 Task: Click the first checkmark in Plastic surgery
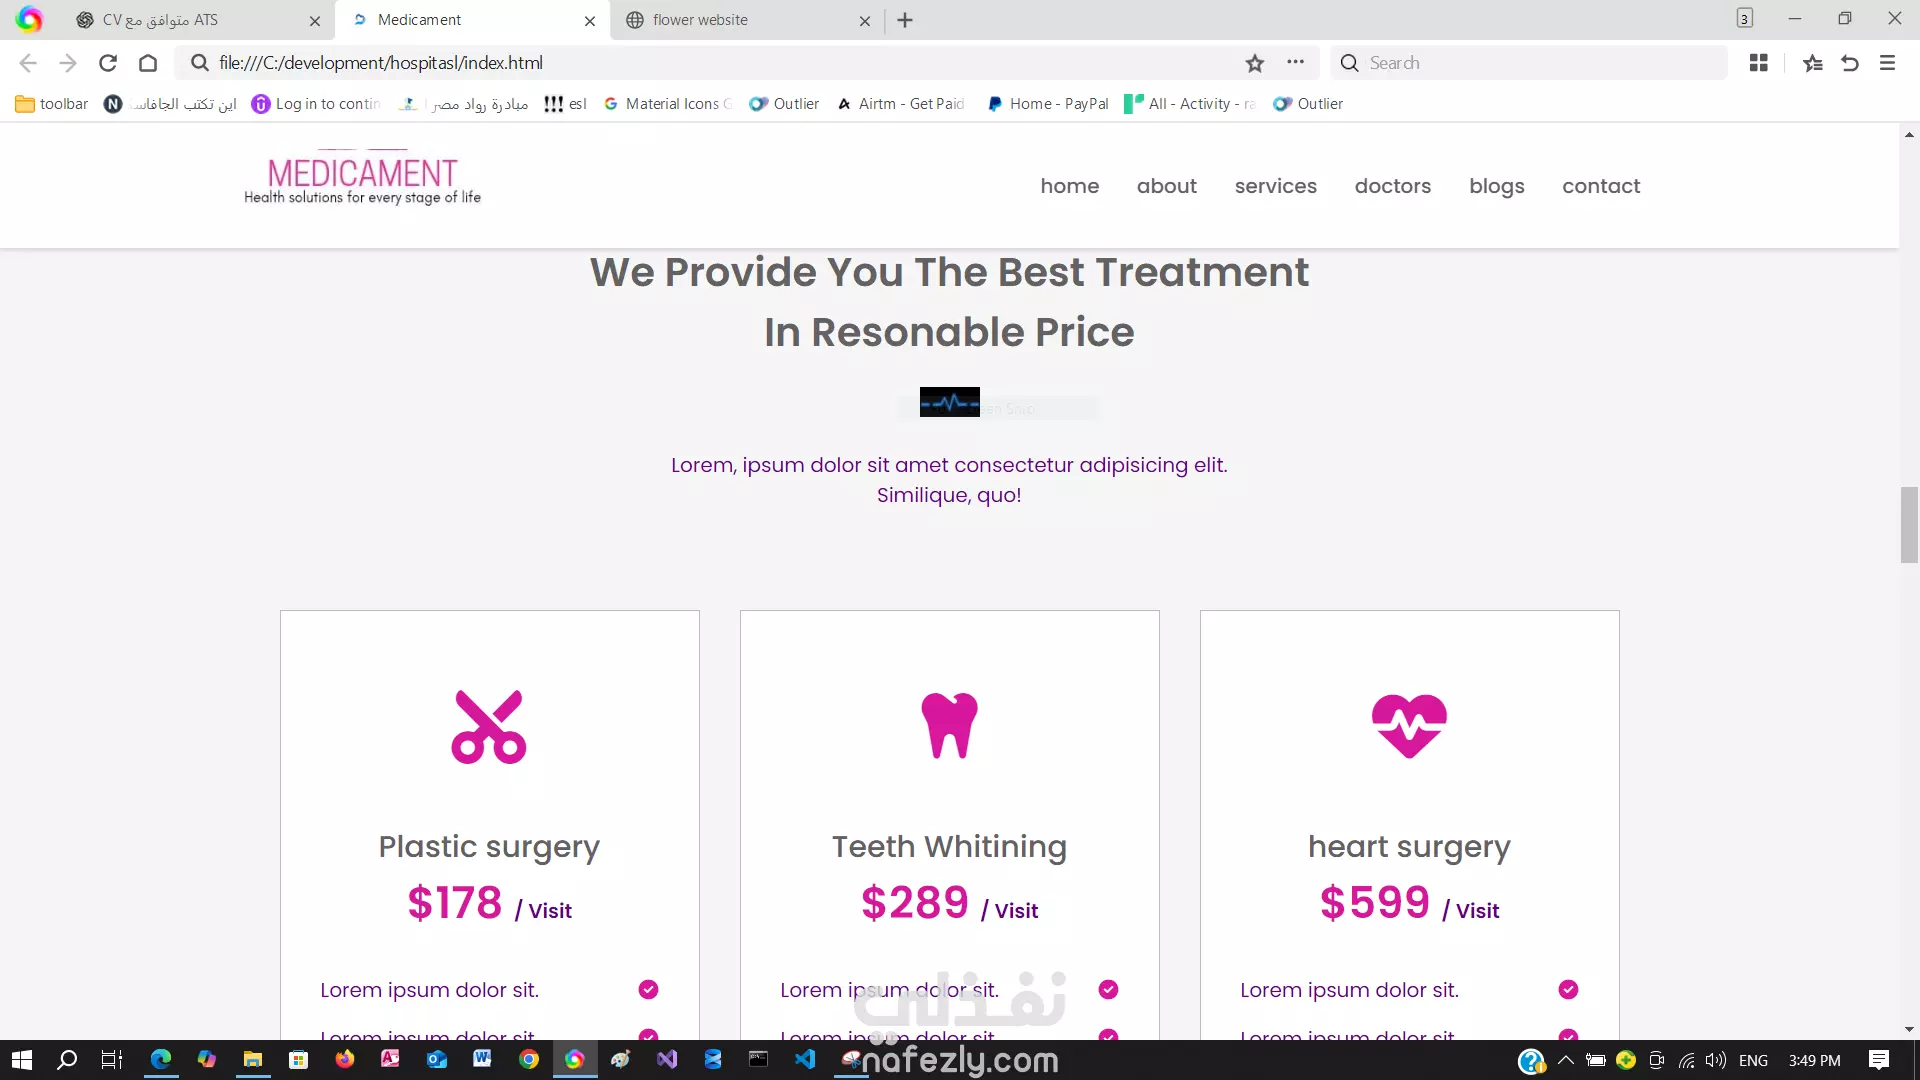click(648, 989)
